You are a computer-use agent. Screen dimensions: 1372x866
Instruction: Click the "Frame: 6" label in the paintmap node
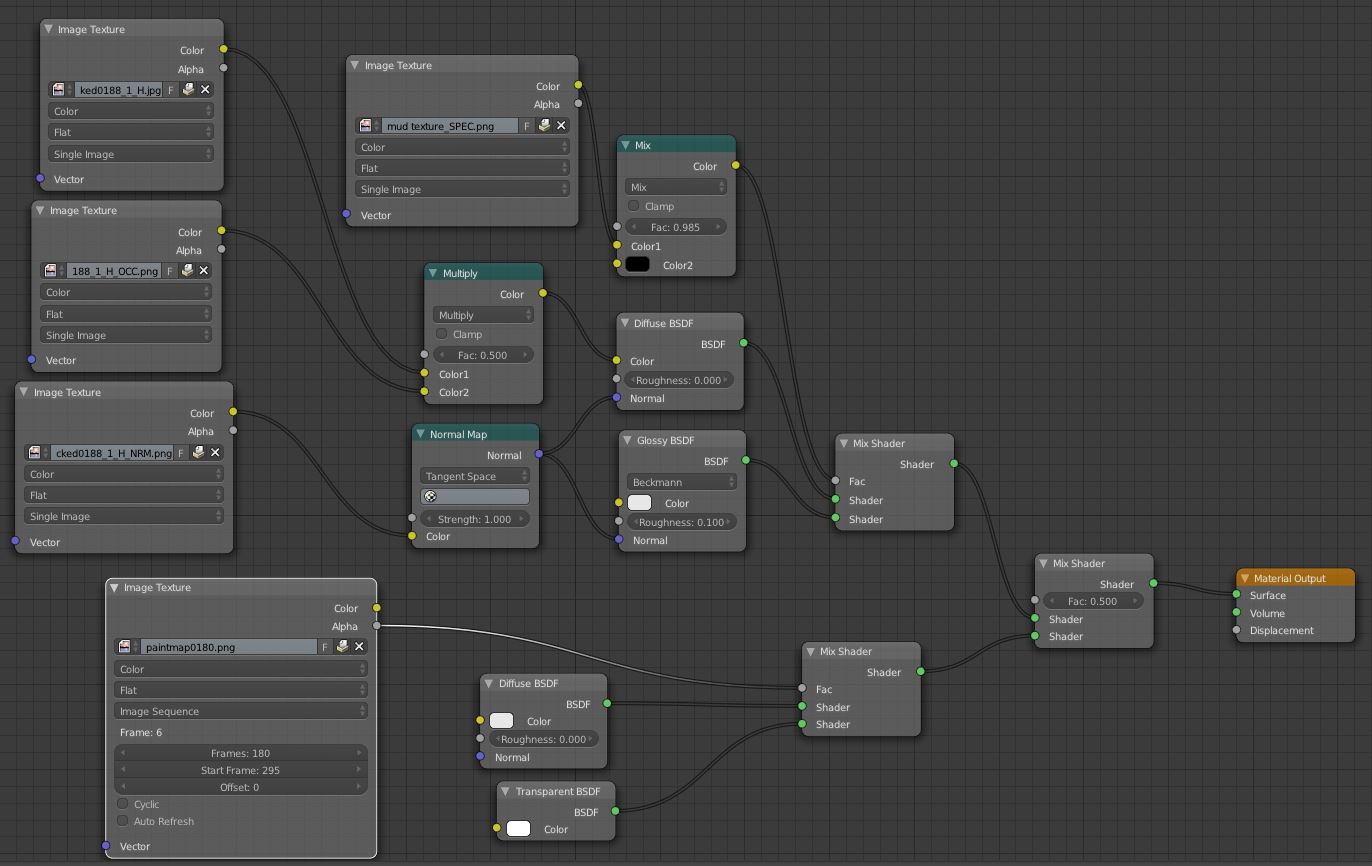pos(141,733)
